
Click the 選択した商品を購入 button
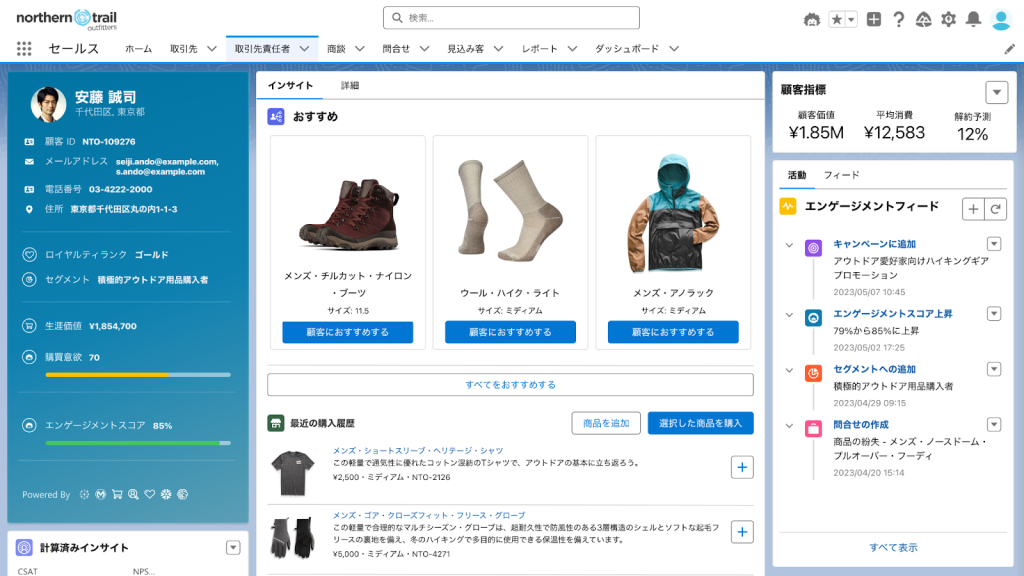tap(700, 423)
